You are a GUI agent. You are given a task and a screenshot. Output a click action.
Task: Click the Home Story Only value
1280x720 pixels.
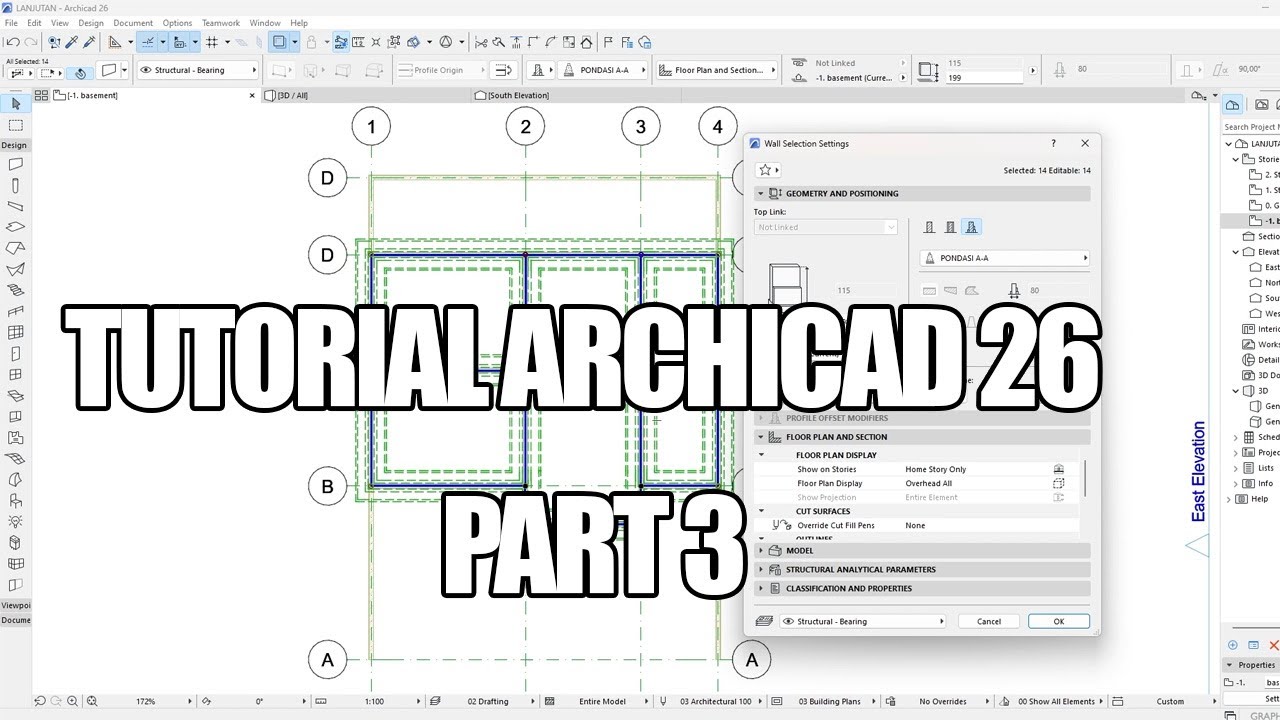tap(936, 469)
